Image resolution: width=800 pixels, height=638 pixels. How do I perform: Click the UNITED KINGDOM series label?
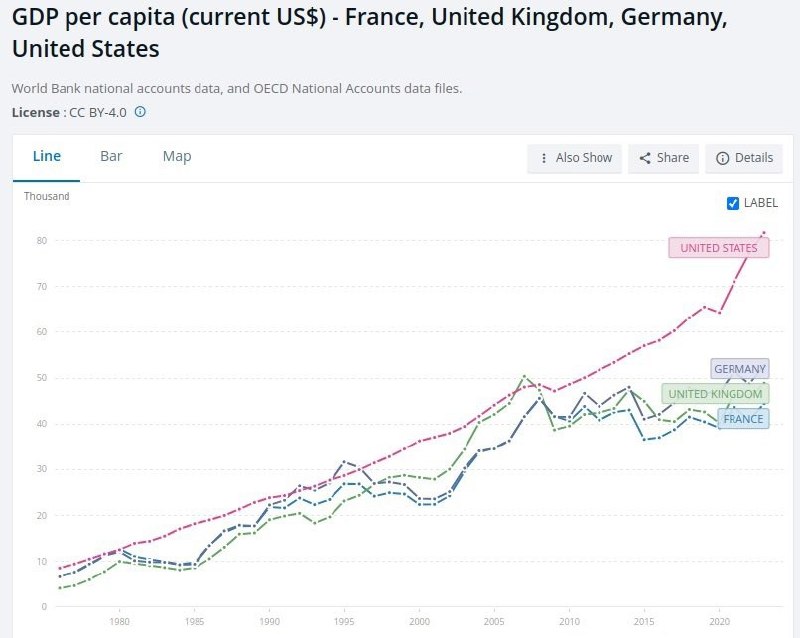[715, 394]
